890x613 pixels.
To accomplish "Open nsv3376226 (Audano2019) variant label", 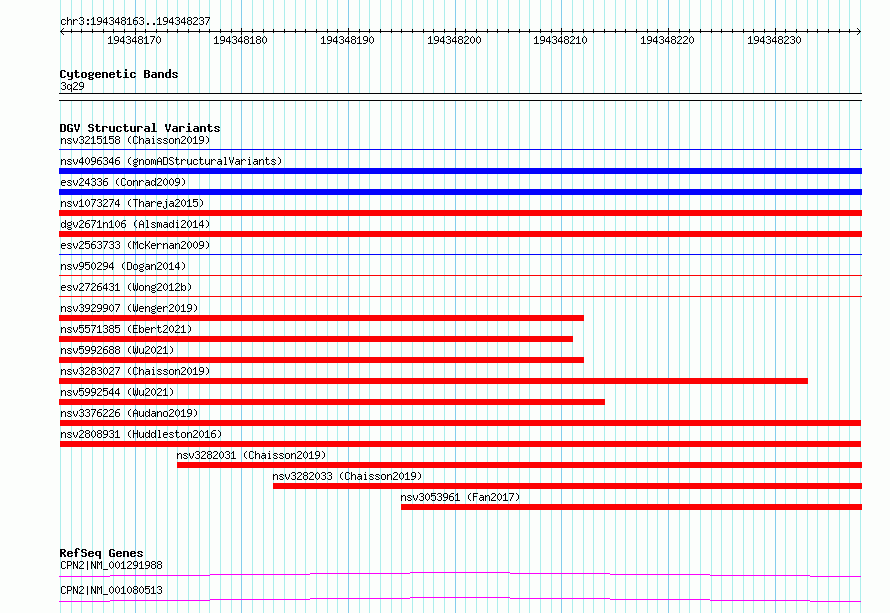I will [x=129, y=413].
